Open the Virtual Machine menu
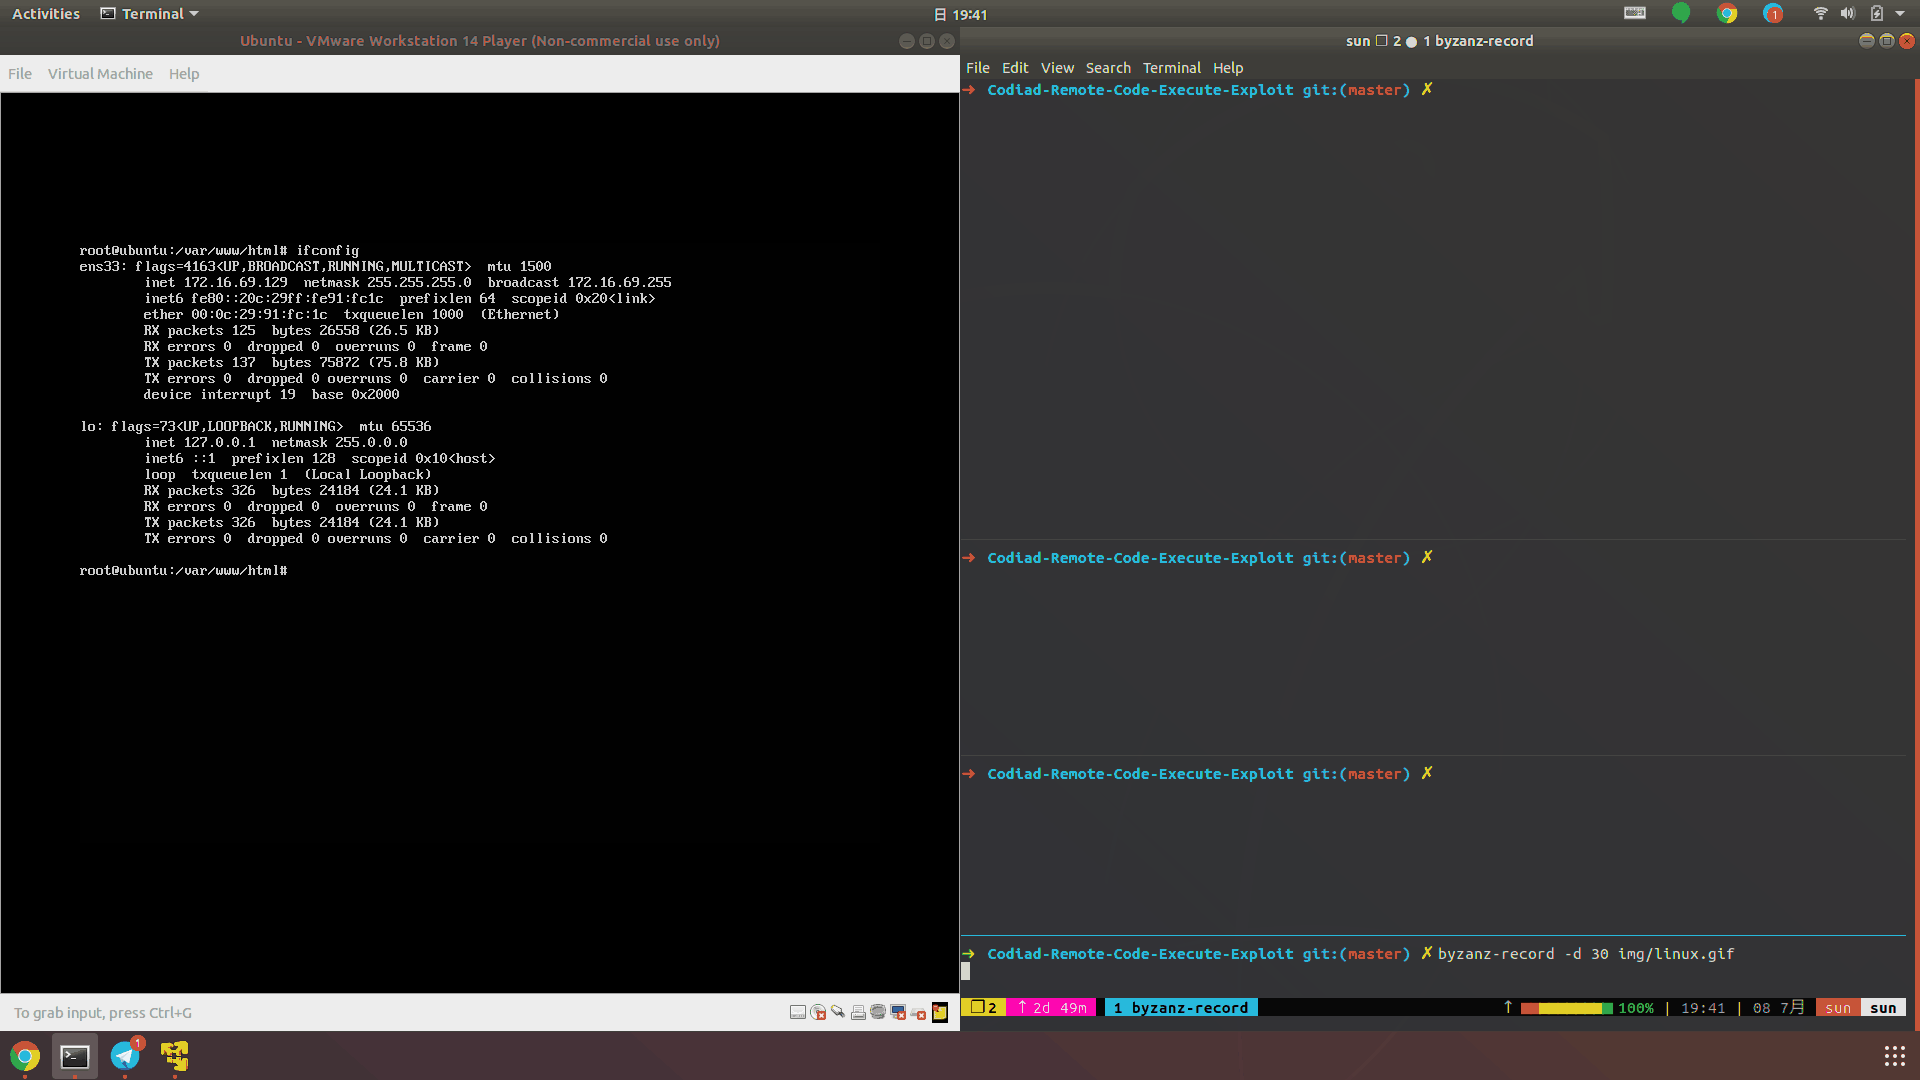 pyautogui.click(x=100, y=74)
